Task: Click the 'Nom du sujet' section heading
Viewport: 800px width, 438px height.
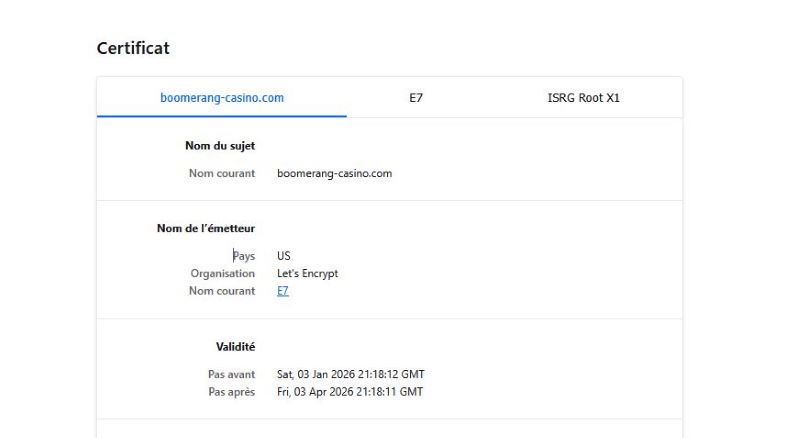Action: 220,146
